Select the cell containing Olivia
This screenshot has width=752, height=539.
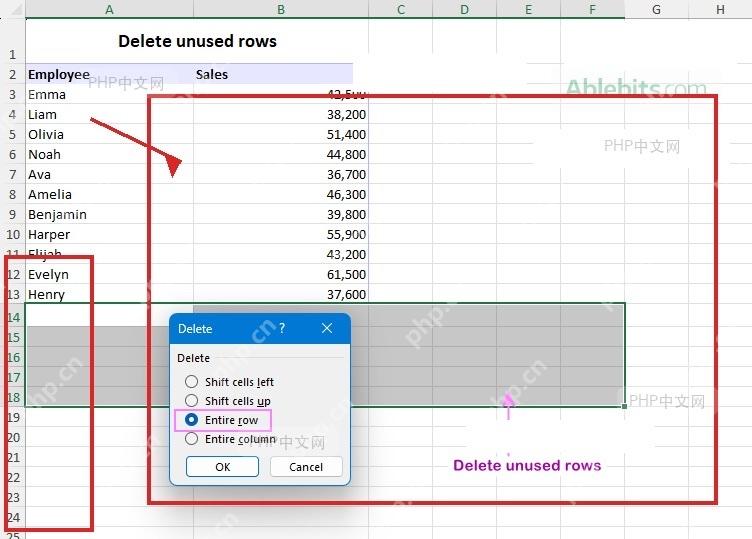tap(109, 134)
